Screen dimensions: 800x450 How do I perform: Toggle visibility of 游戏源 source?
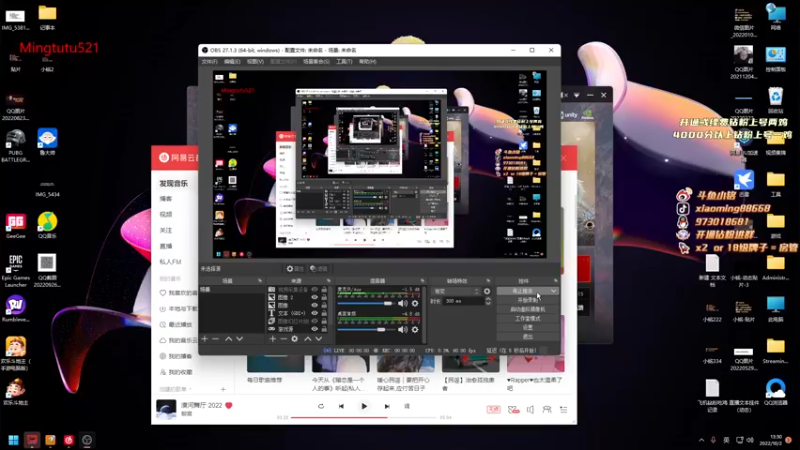coord(315,329)
